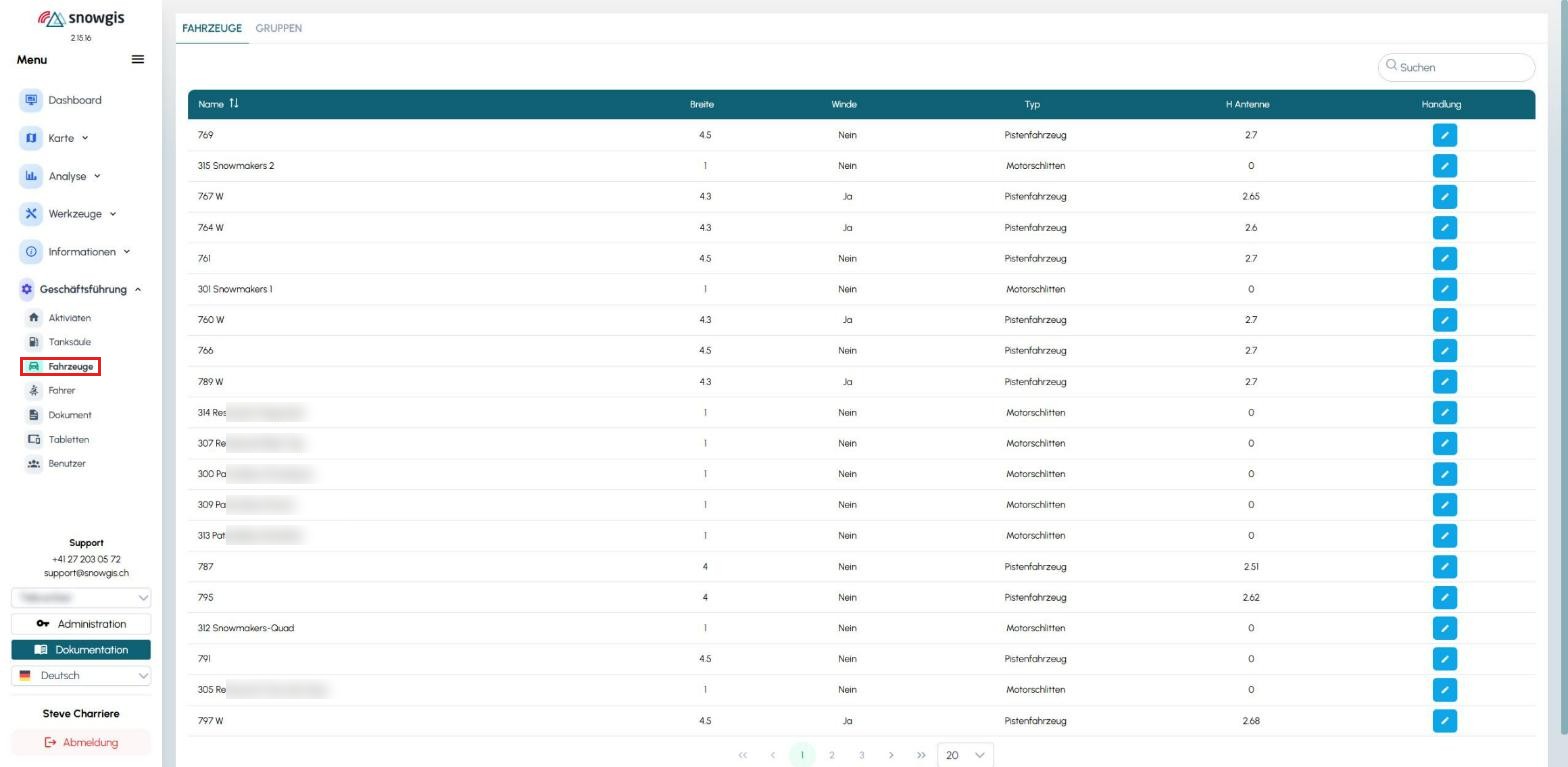The width and height of the screenshot is (1568, 767).
Task: Go to the Fahrer page
Action: pos(52,391)
